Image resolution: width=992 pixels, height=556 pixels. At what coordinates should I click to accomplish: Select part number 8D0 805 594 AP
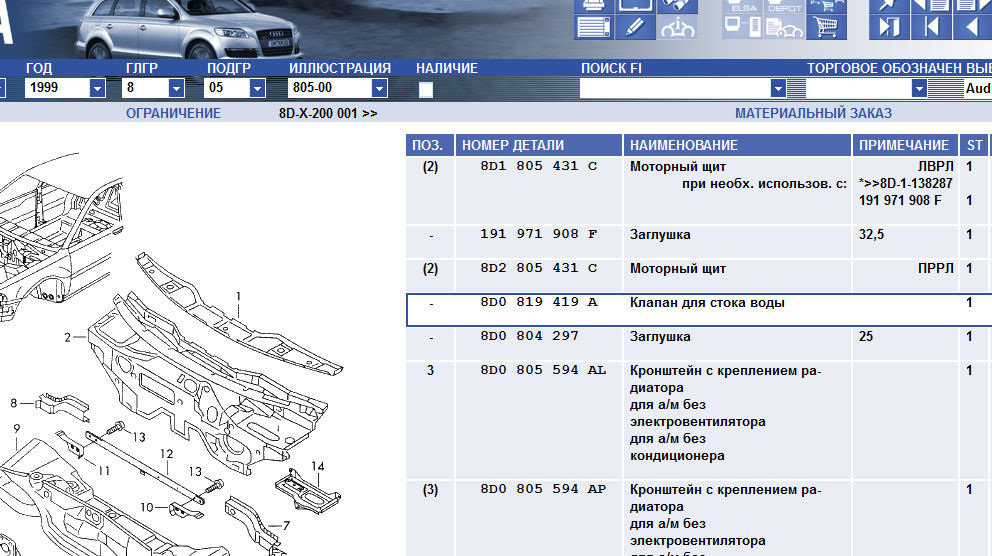(x=543, y=490)
